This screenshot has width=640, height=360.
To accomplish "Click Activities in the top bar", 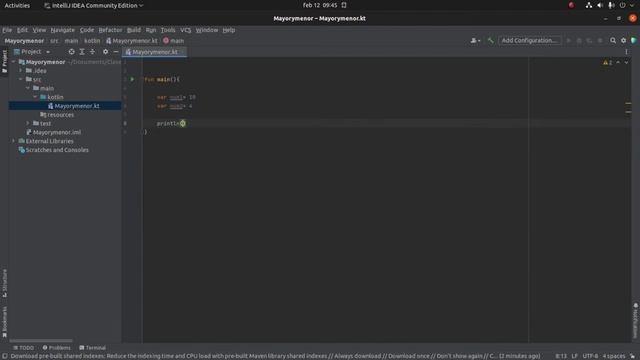I will click(x=17, y=5).
